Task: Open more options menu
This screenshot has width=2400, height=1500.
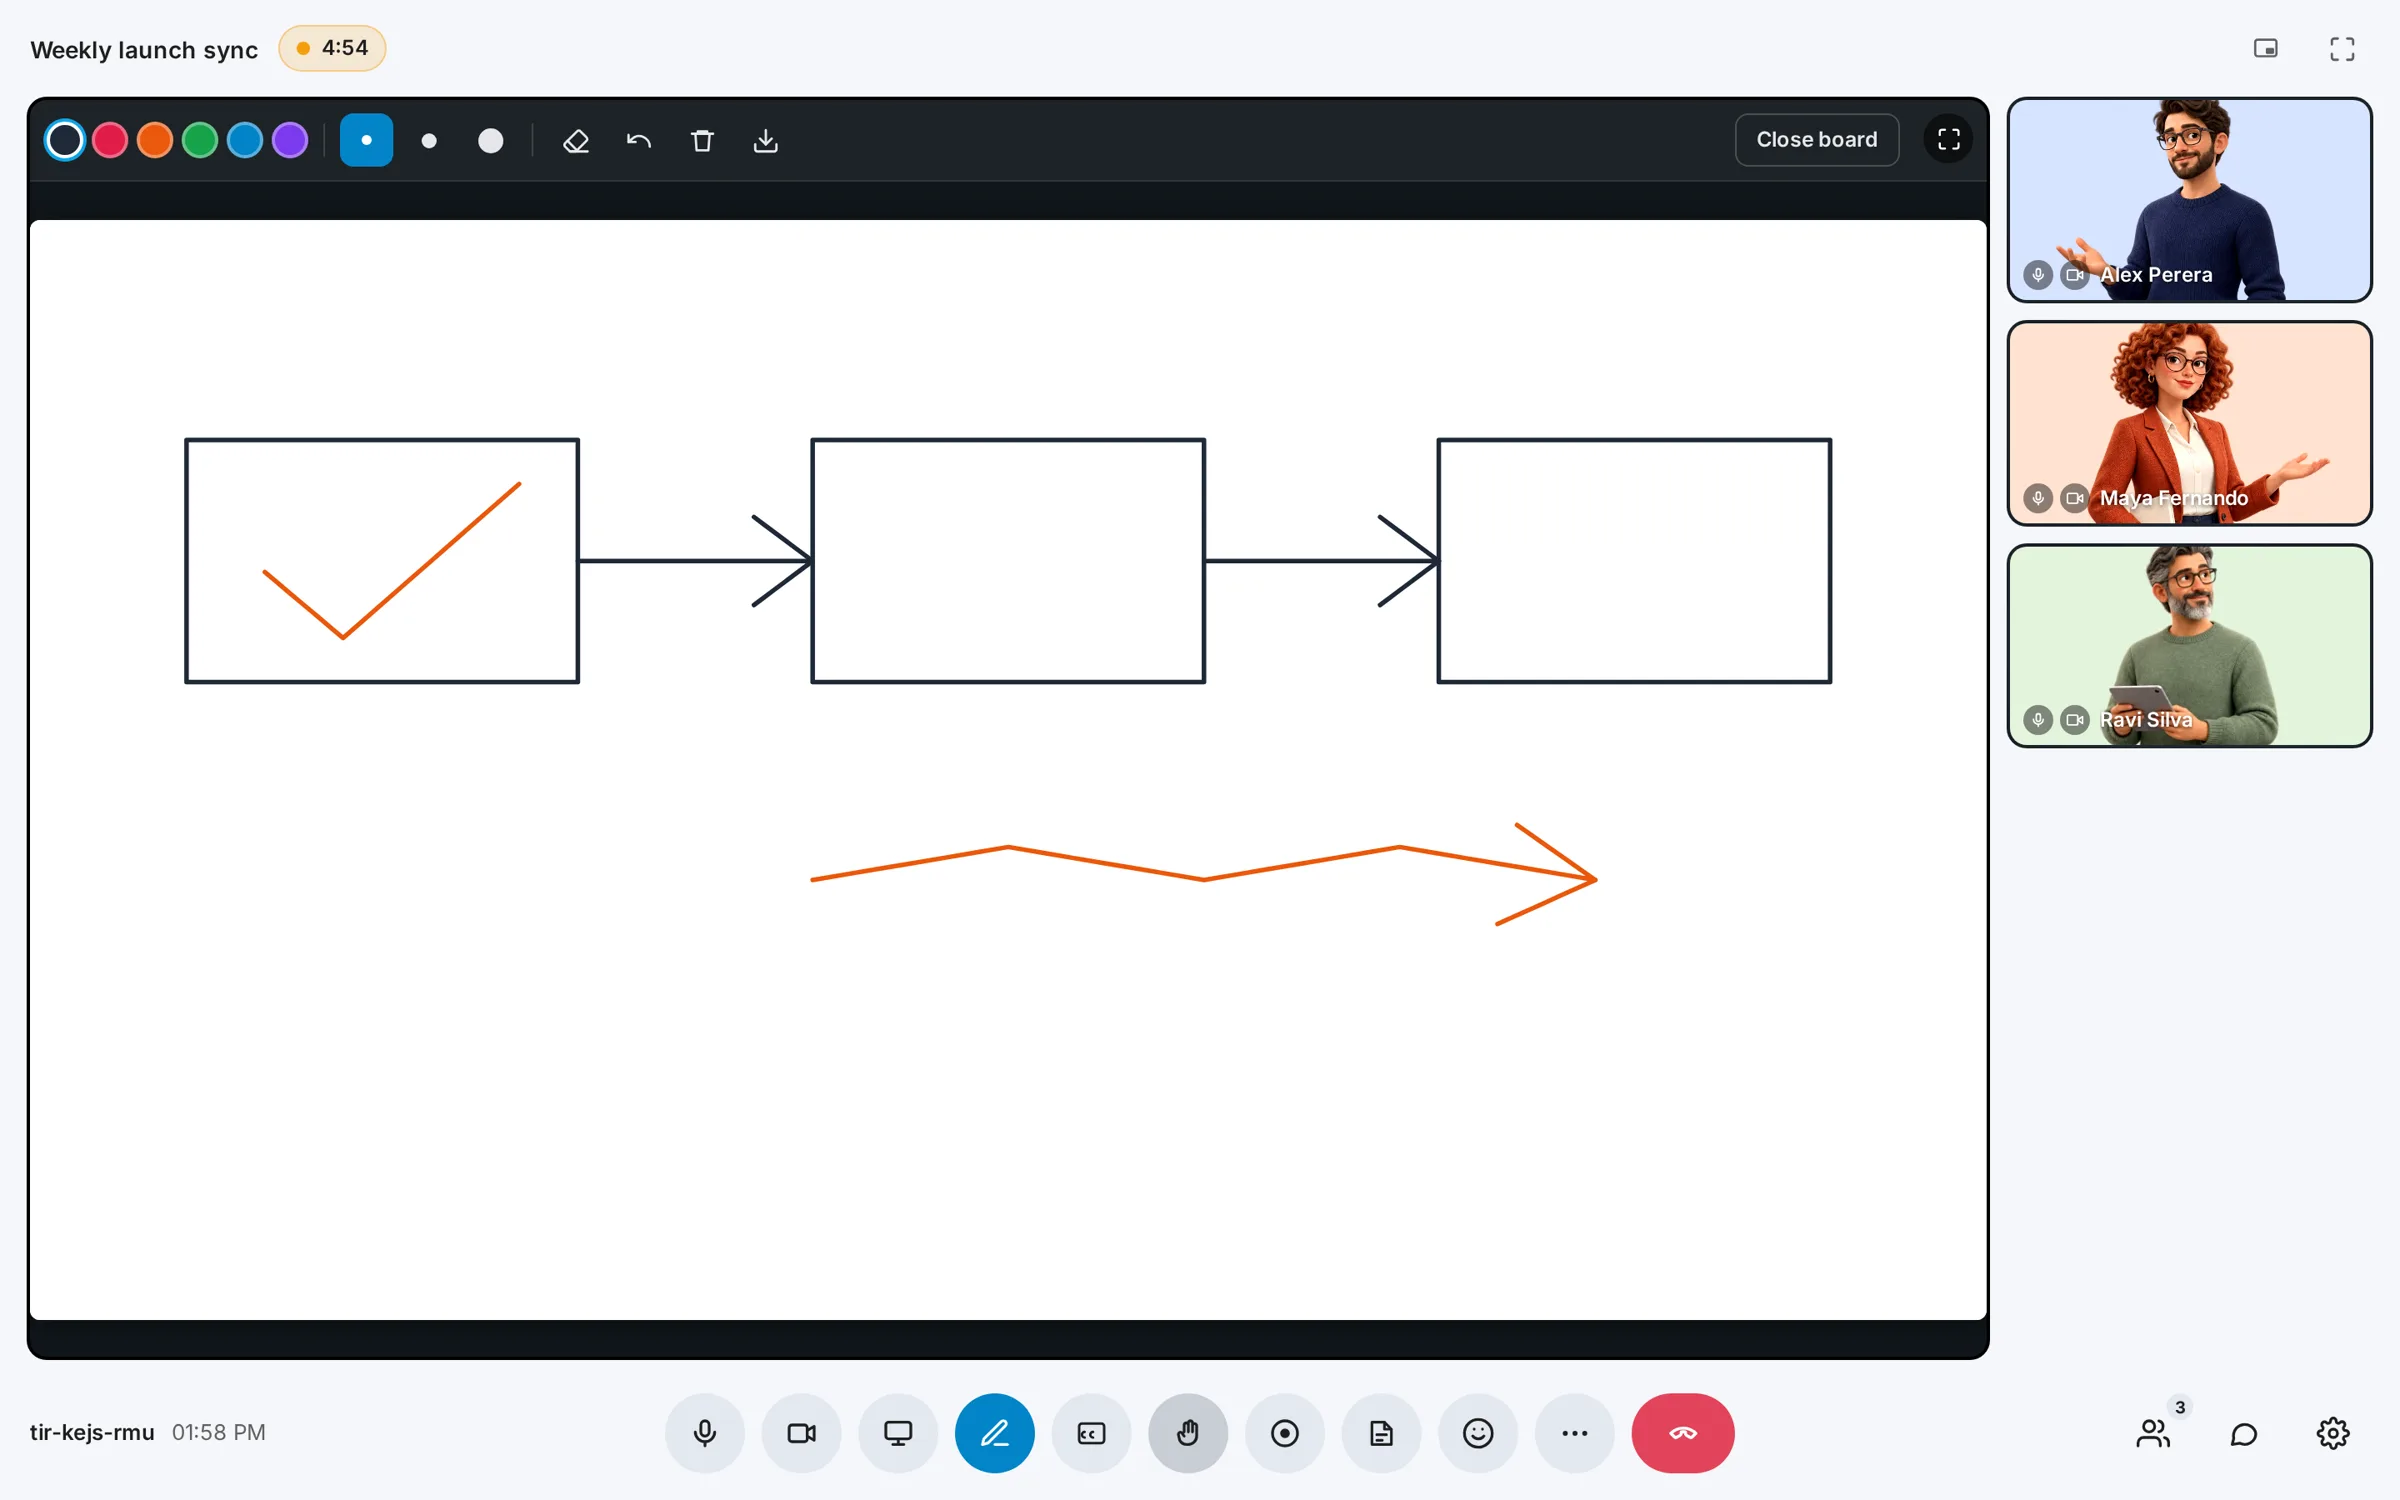Action: (x=1575, y=1433)
